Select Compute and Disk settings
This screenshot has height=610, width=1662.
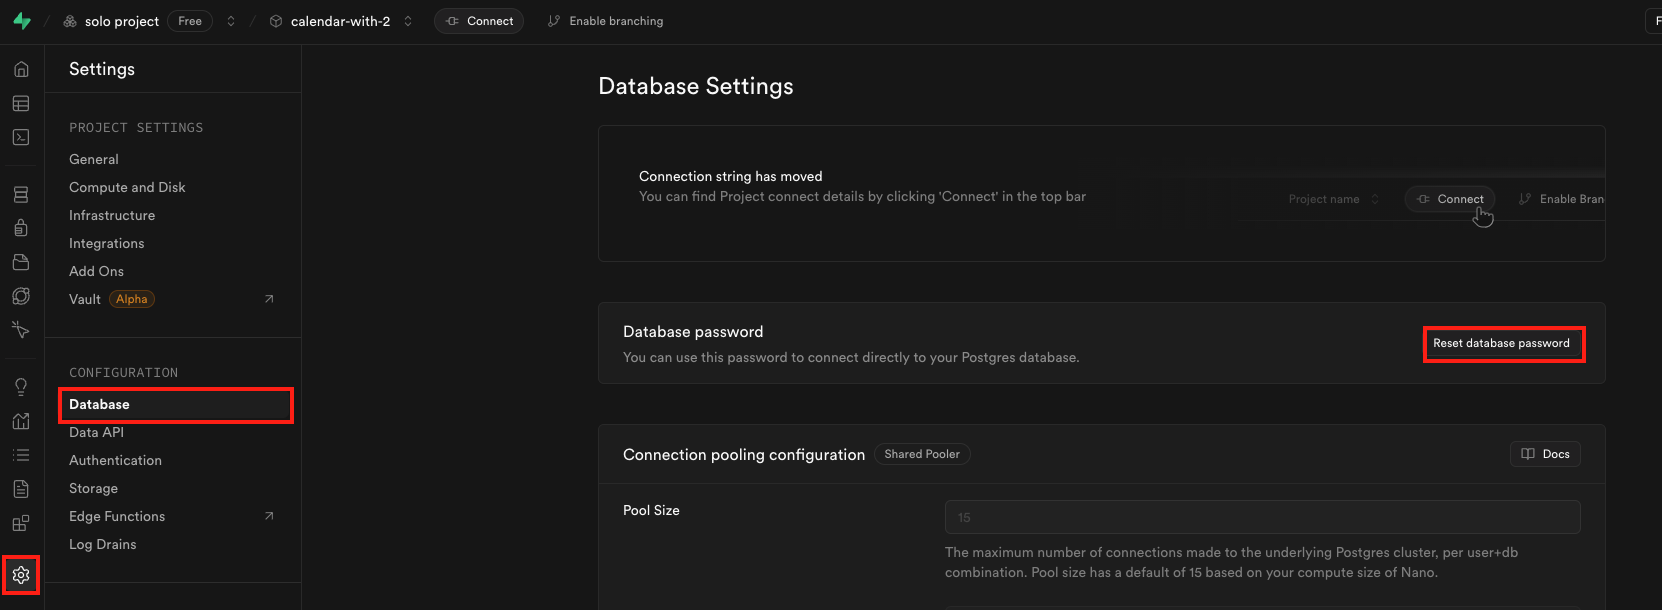(x=127, y=187)
